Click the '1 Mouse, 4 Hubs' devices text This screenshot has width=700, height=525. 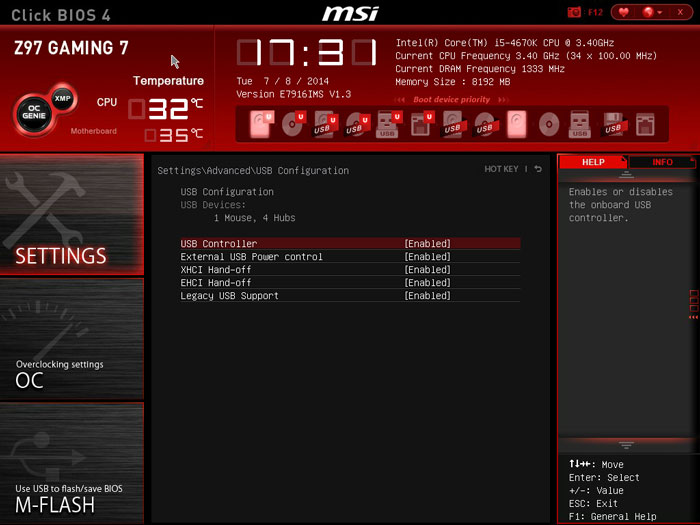254,218
